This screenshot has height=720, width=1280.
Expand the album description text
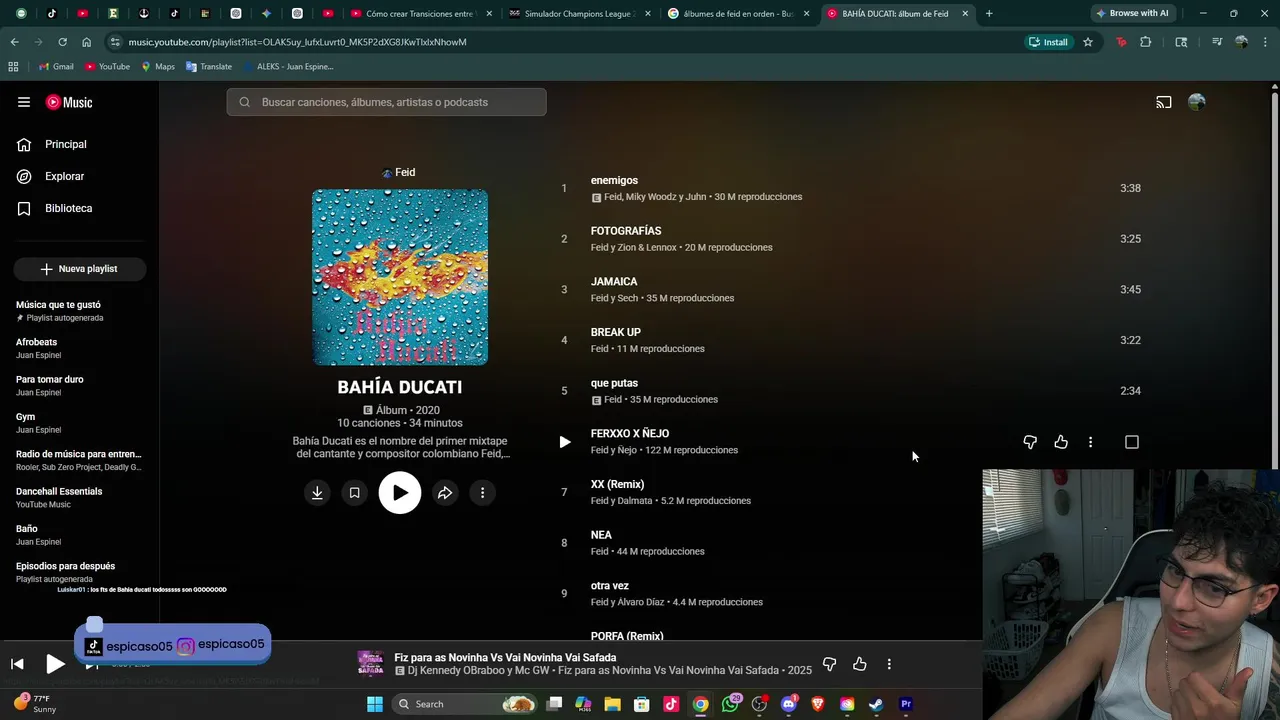(400, 447)
